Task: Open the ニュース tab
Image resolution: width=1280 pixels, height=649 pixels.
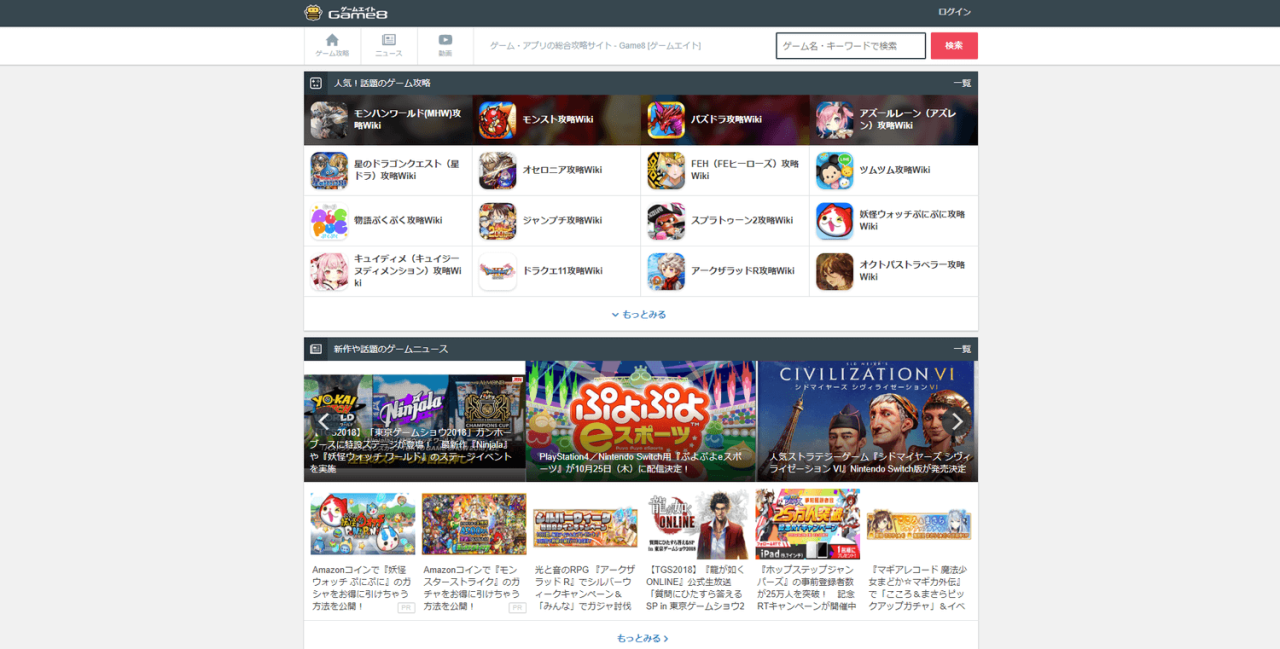Action: (389, 46)
